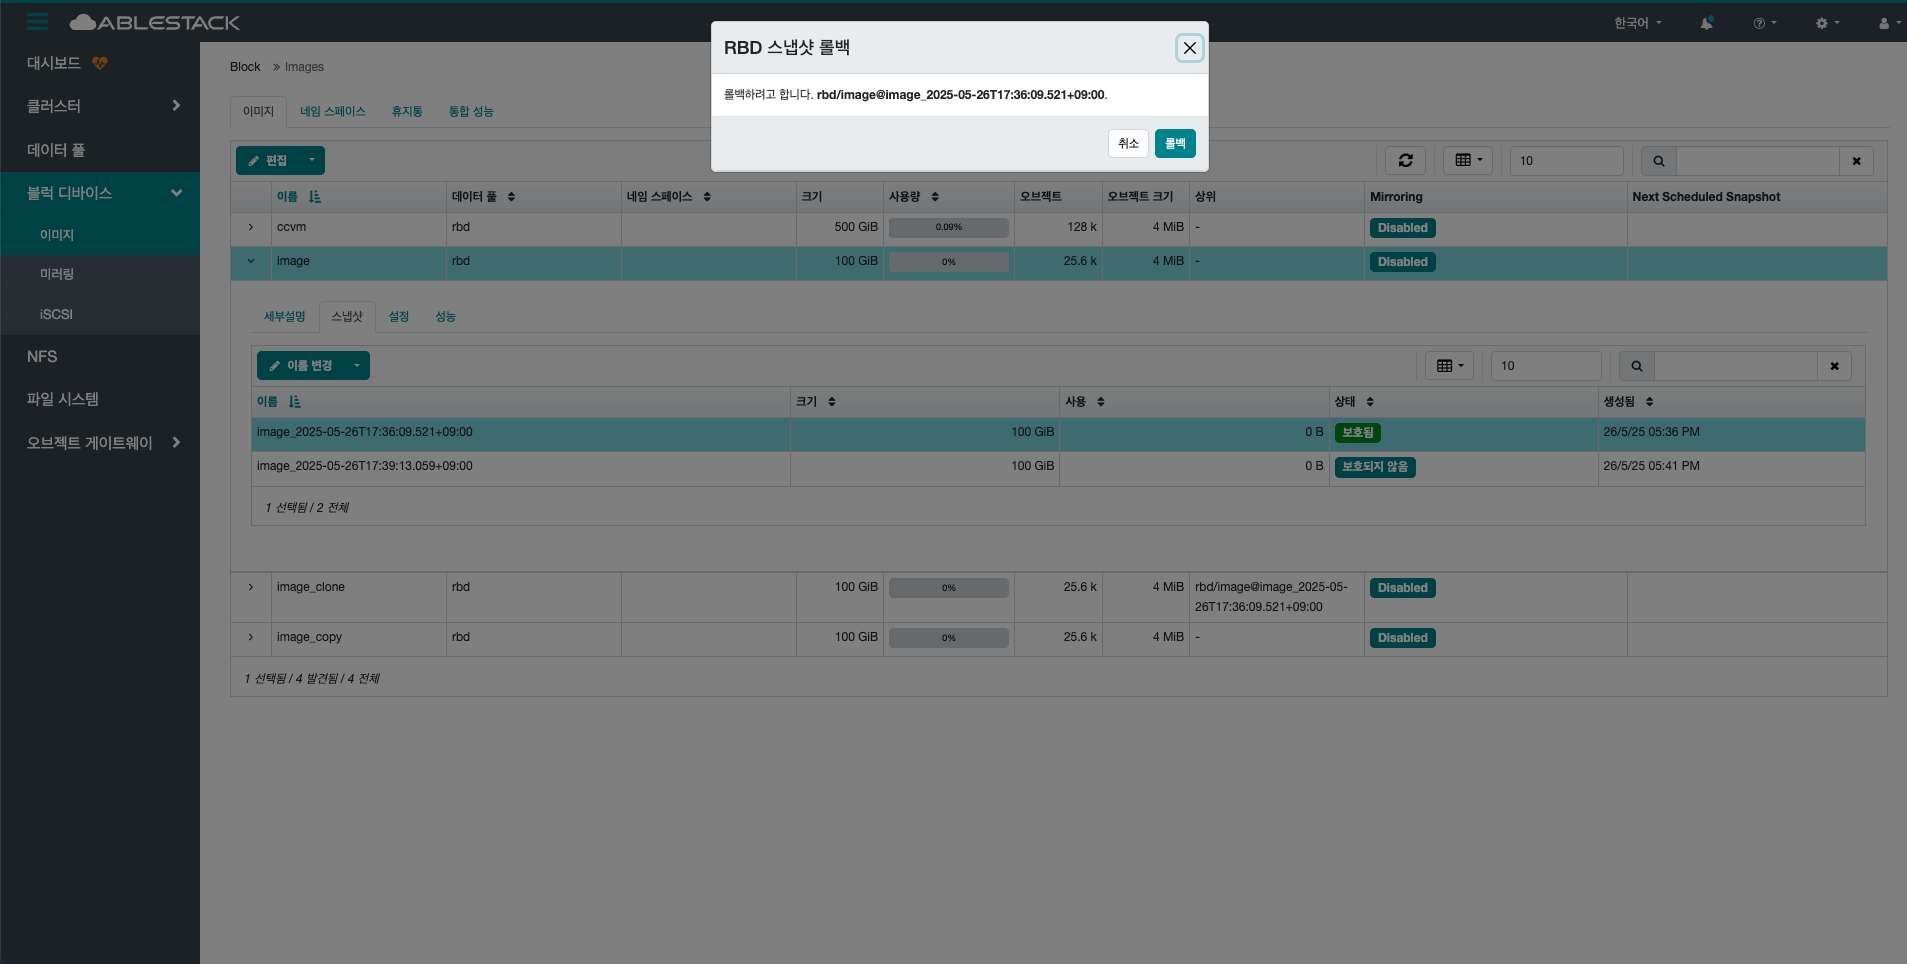Open the 스냅샷 tab

347,317
